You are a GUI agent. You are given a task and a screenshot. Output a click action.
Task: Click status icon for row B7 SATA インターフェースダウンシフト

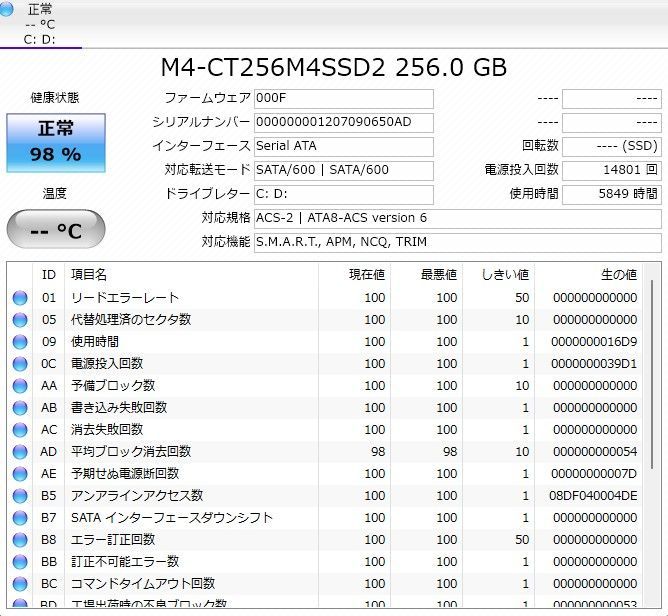click(20, 518)
